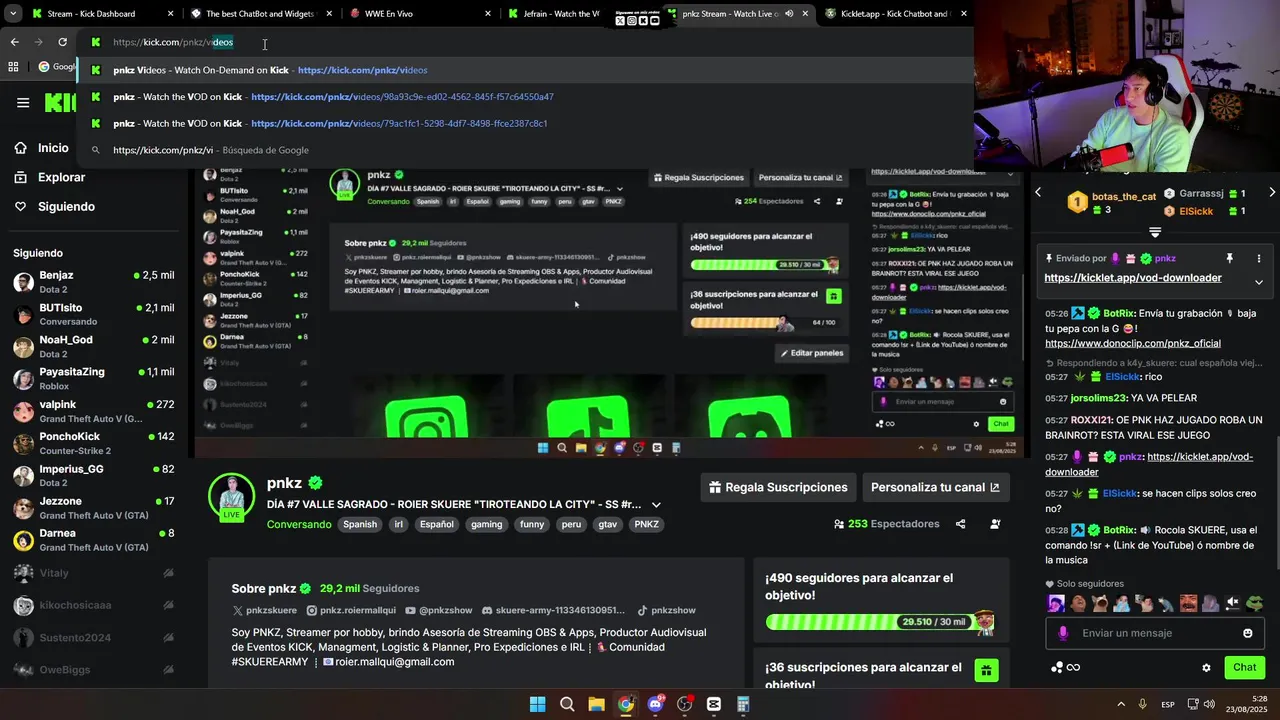Open the pnkzskuere X profile link

264,610
